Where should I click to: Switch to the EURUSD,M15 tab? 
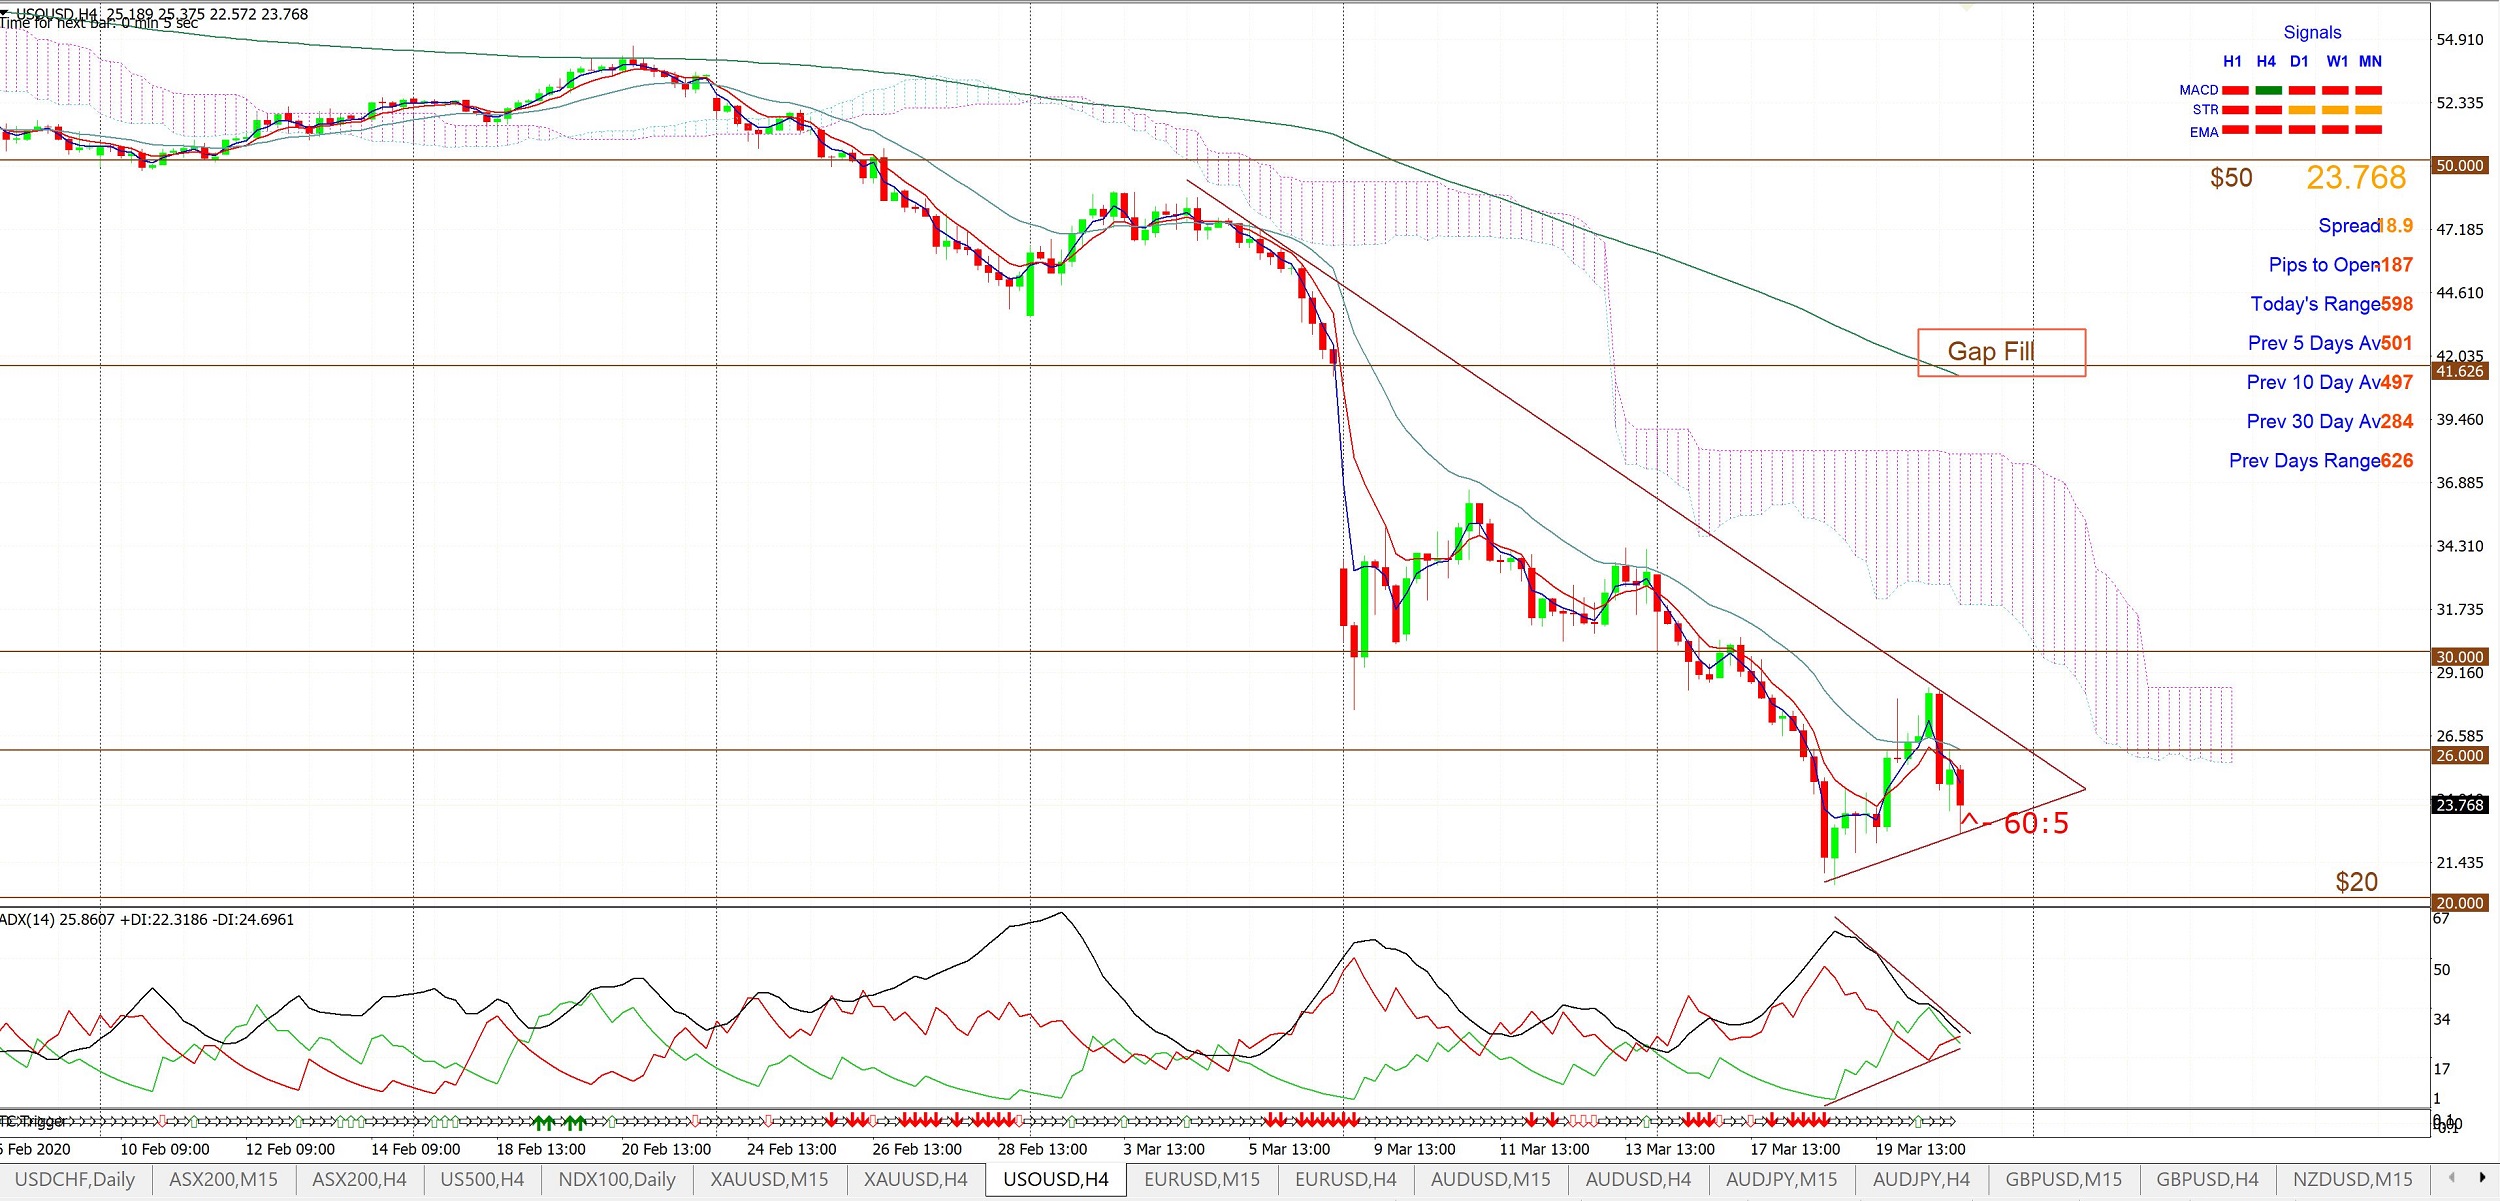tap(1202, 1179)
